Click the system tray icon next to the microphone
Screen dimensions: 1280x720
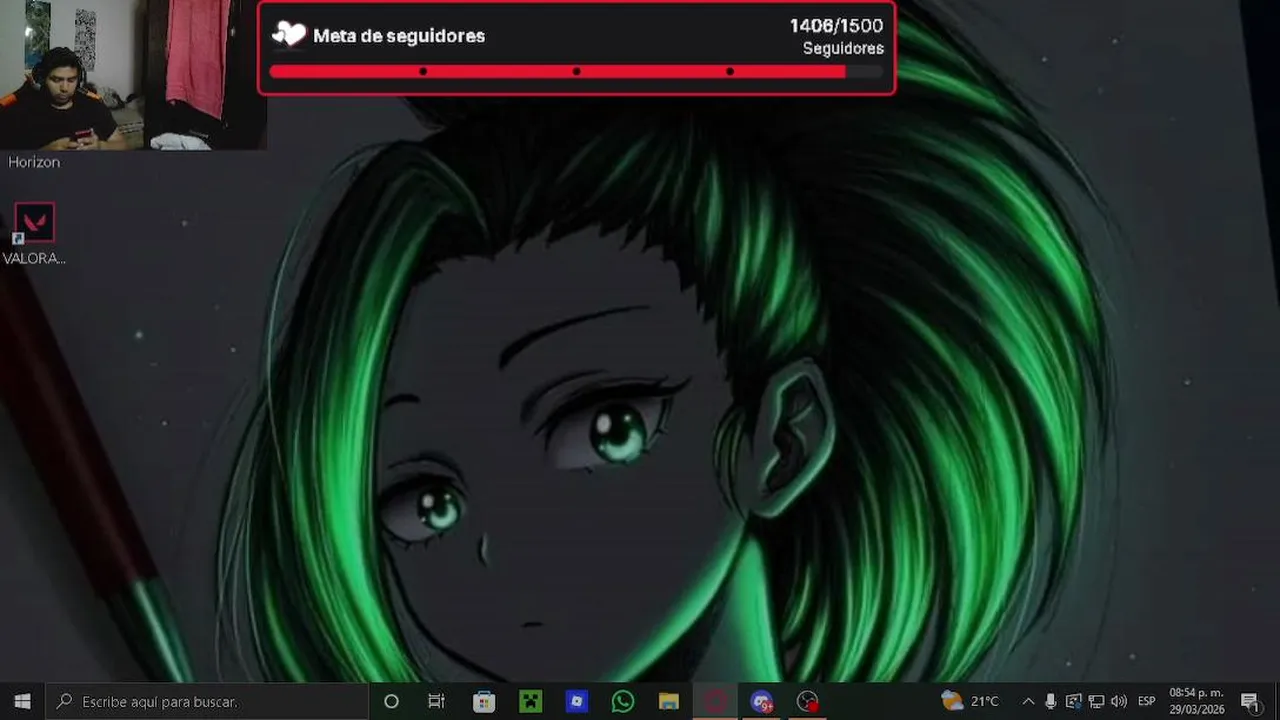(1074, 701)
